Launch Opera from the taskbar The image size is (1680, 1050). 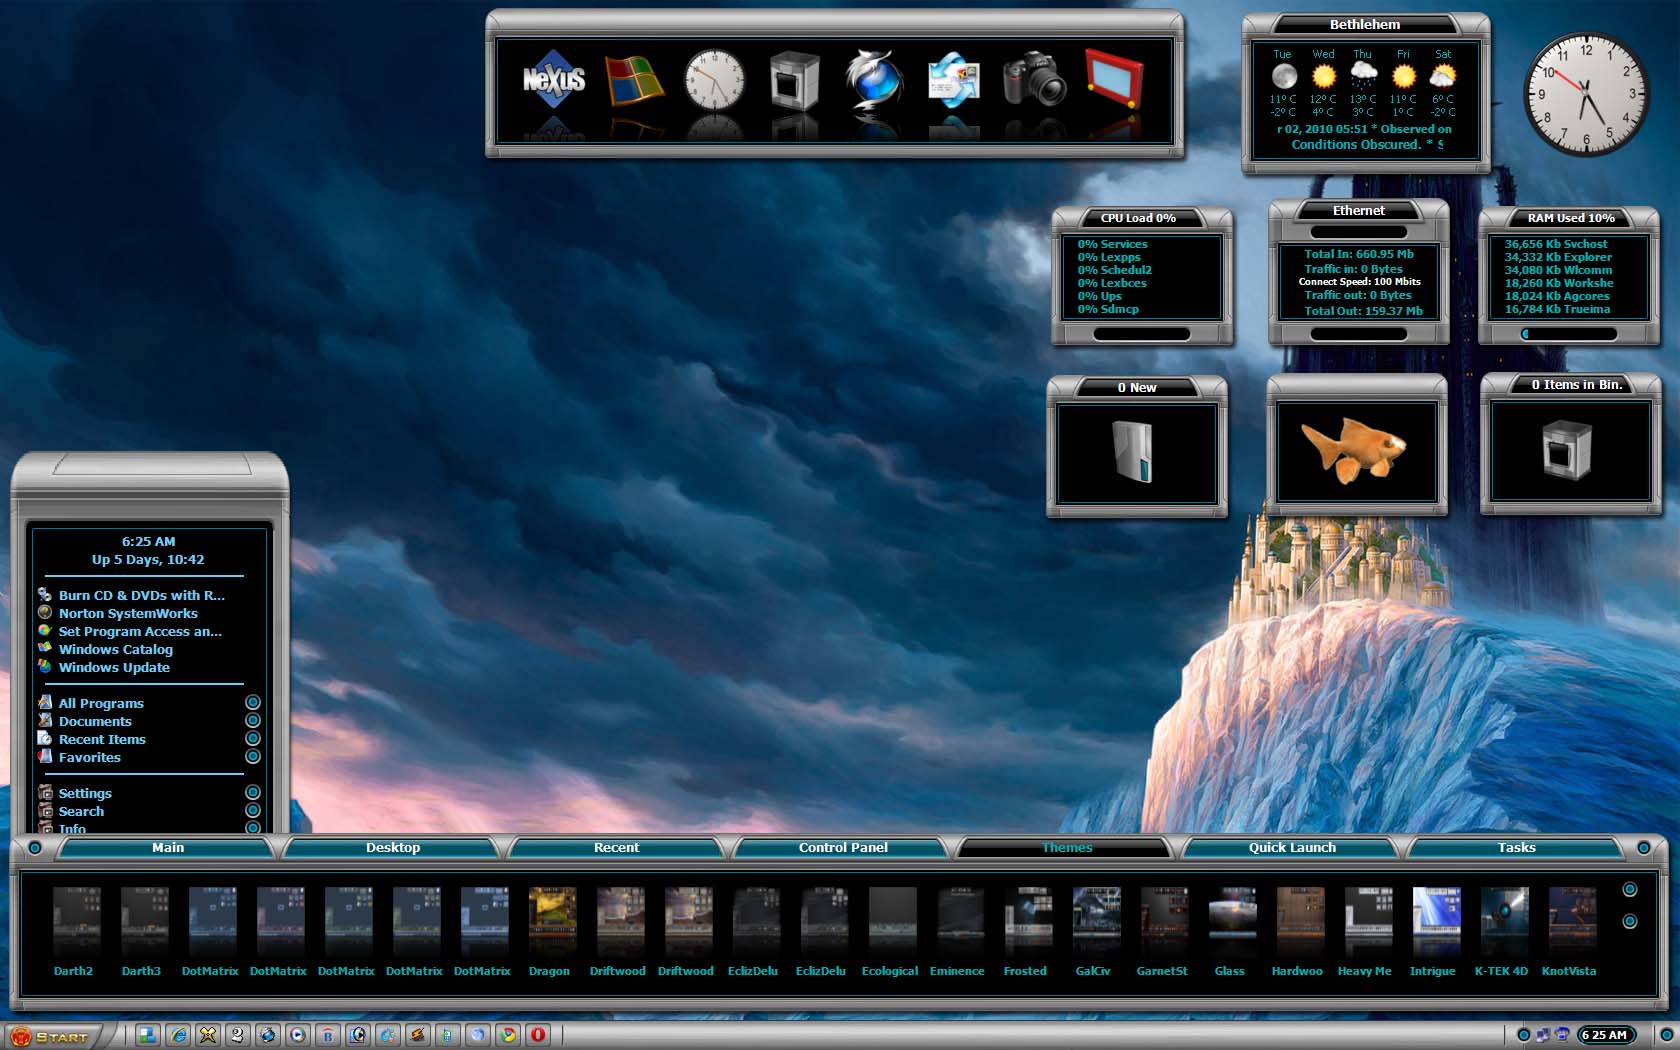click(x=538, y=1035)
